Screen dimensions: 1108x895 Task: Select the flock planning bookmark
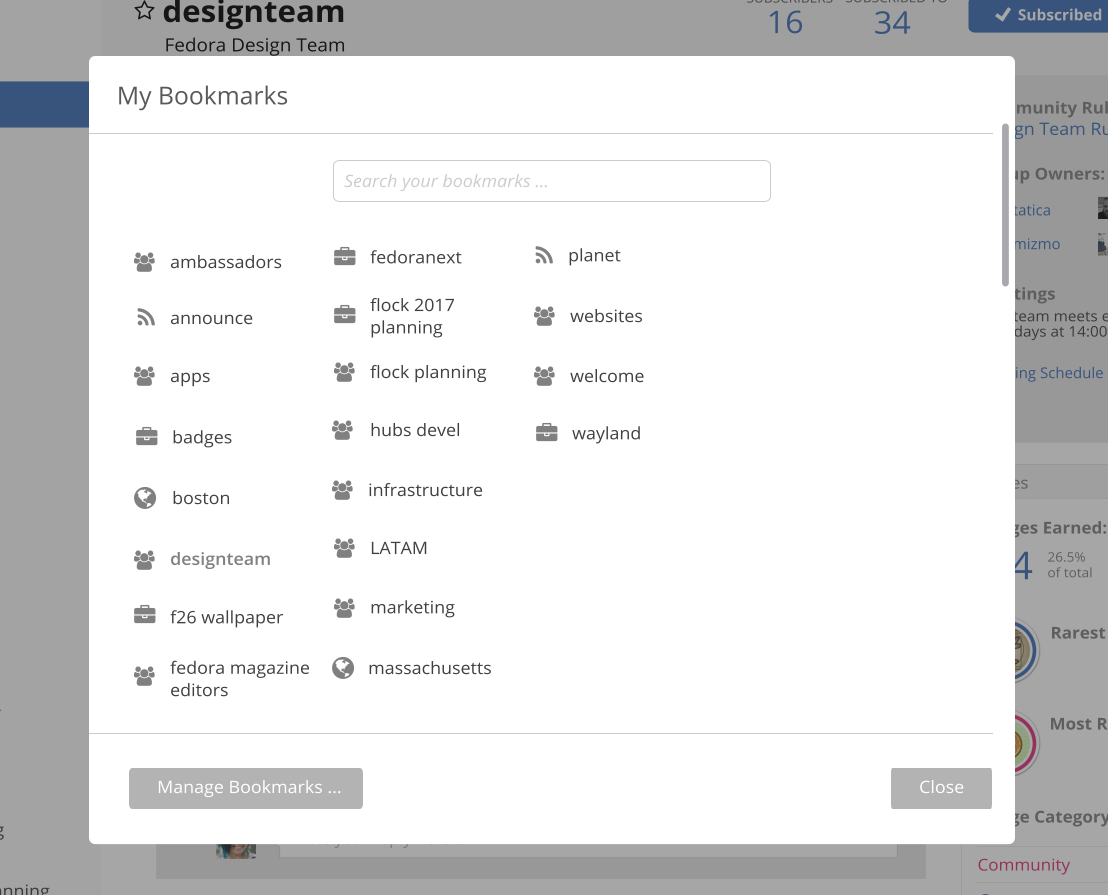pyautogui.click(x=428, y=372)
